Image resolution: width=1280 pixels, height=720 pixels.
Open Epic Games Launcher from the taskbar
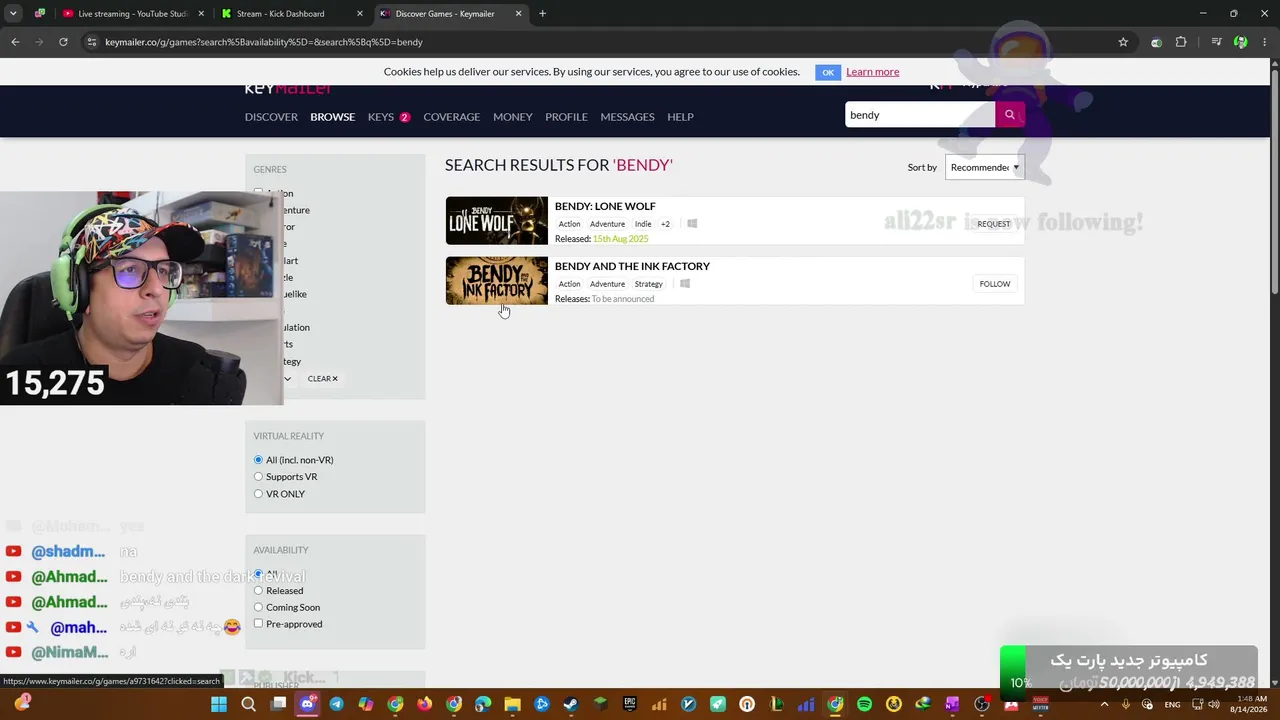[630, 704]
